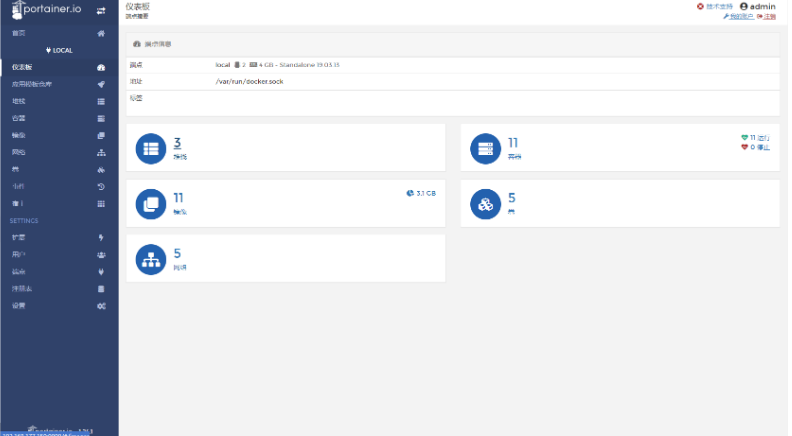Click the SETTINGS section header in sidebar
Viewport: 792px width, 436px height.
[x=24, y=221]
